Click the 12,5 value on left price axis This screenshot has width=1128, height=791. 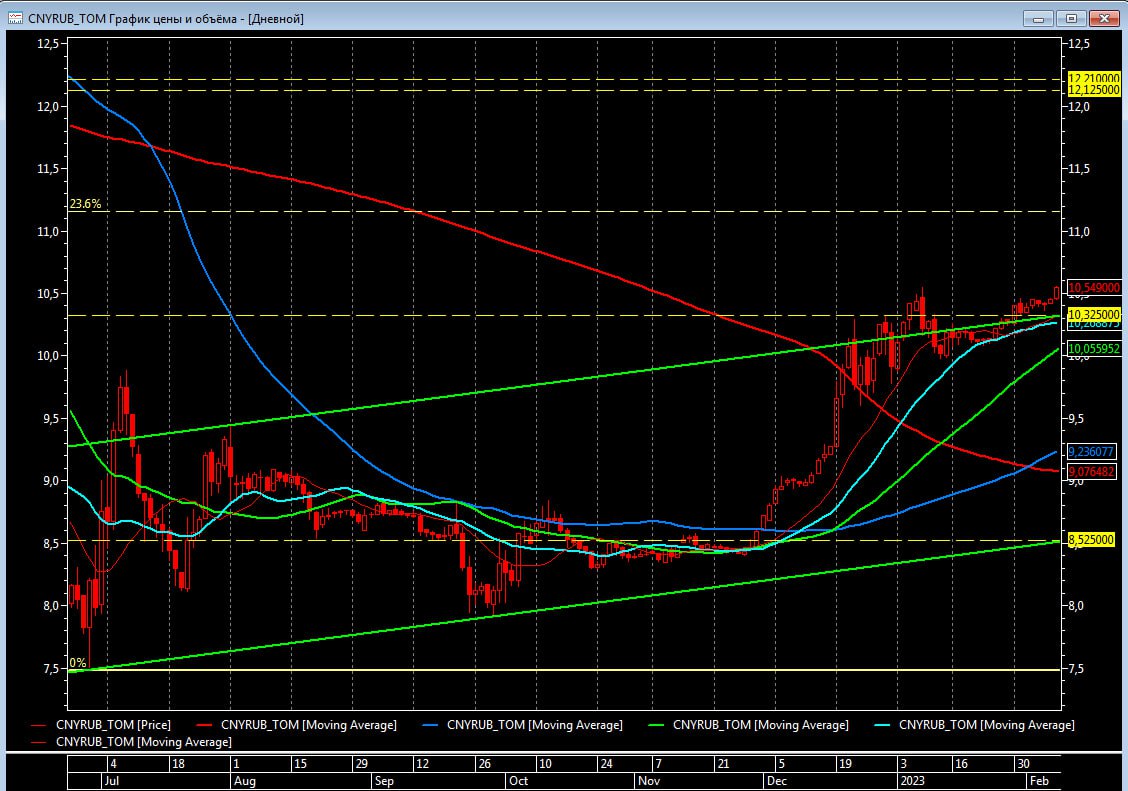point(47,44)
